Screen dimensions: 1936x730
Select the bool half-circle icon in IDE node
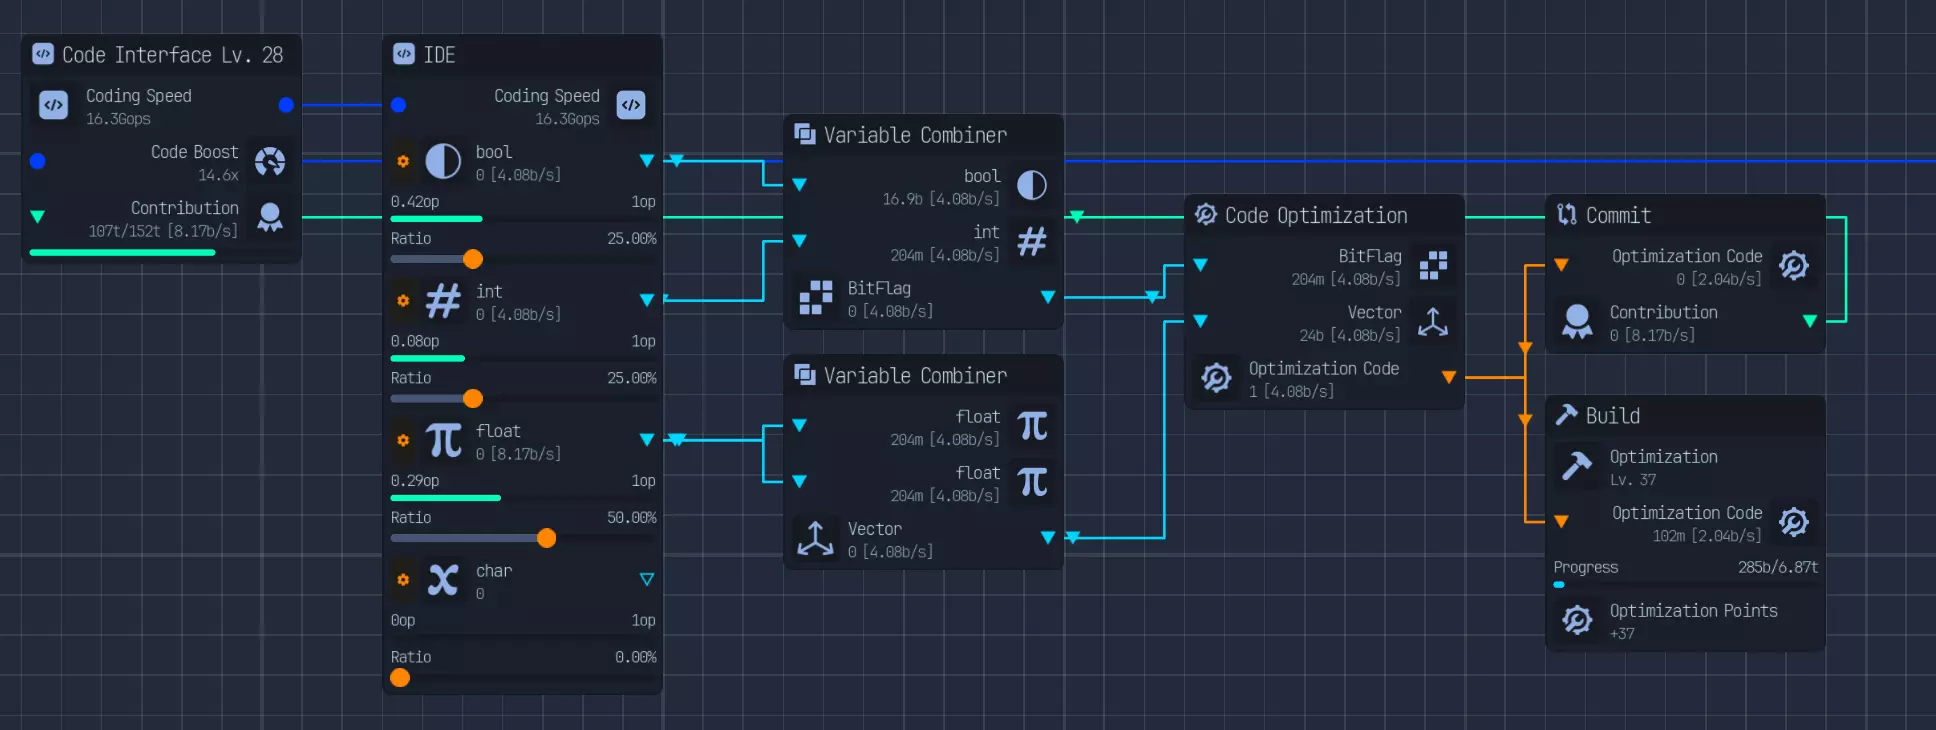[x=443, y=161]
